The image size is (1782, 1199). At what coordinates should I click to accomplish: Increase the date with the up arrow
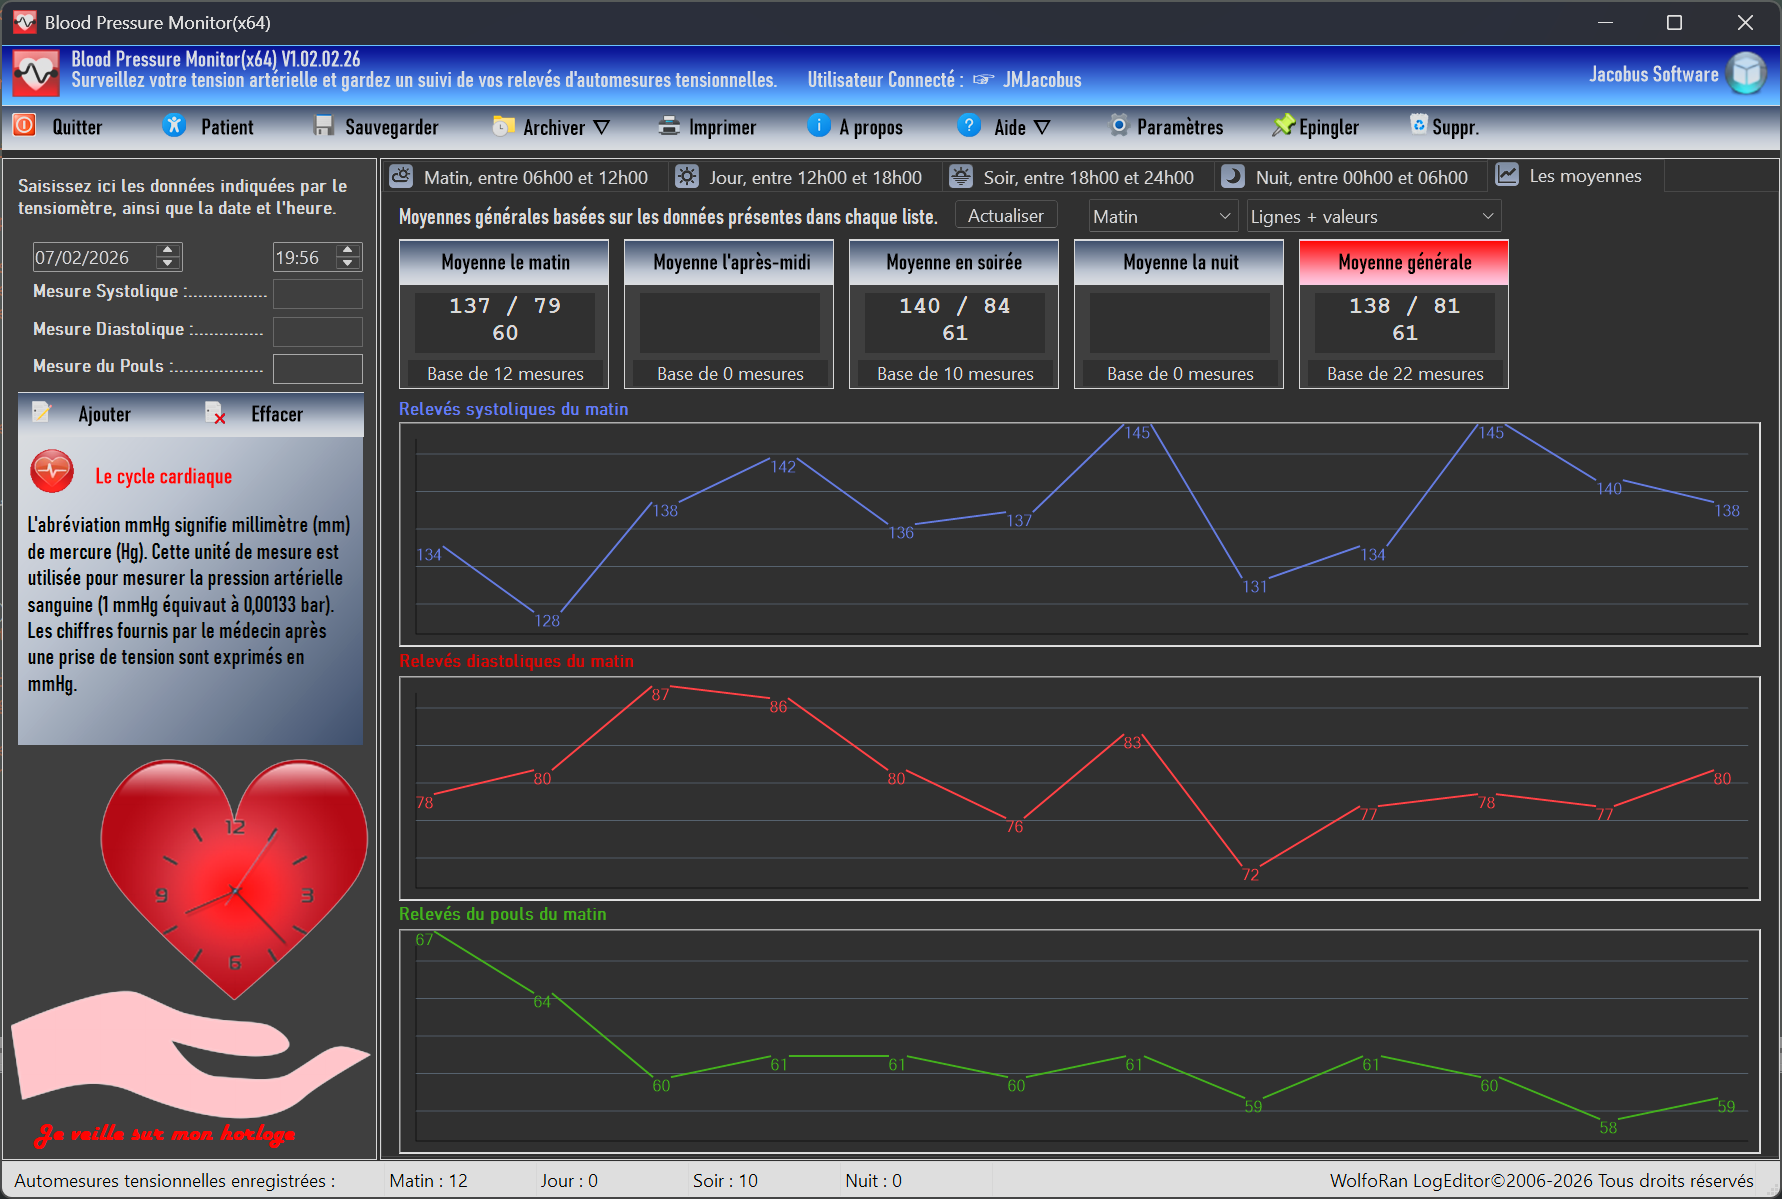click(168, 250)
